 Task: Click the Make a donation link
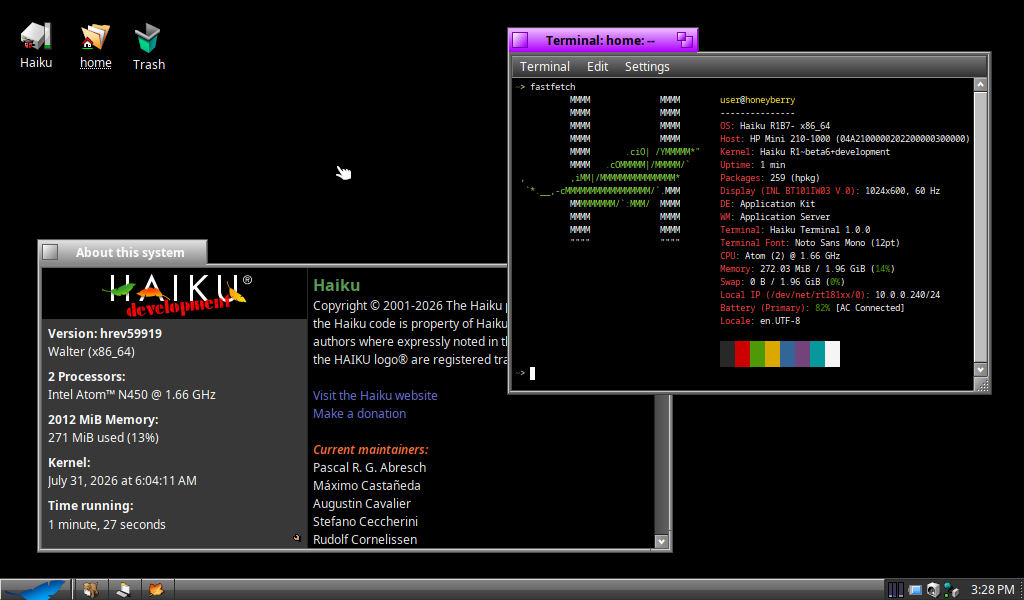[359, 414]
